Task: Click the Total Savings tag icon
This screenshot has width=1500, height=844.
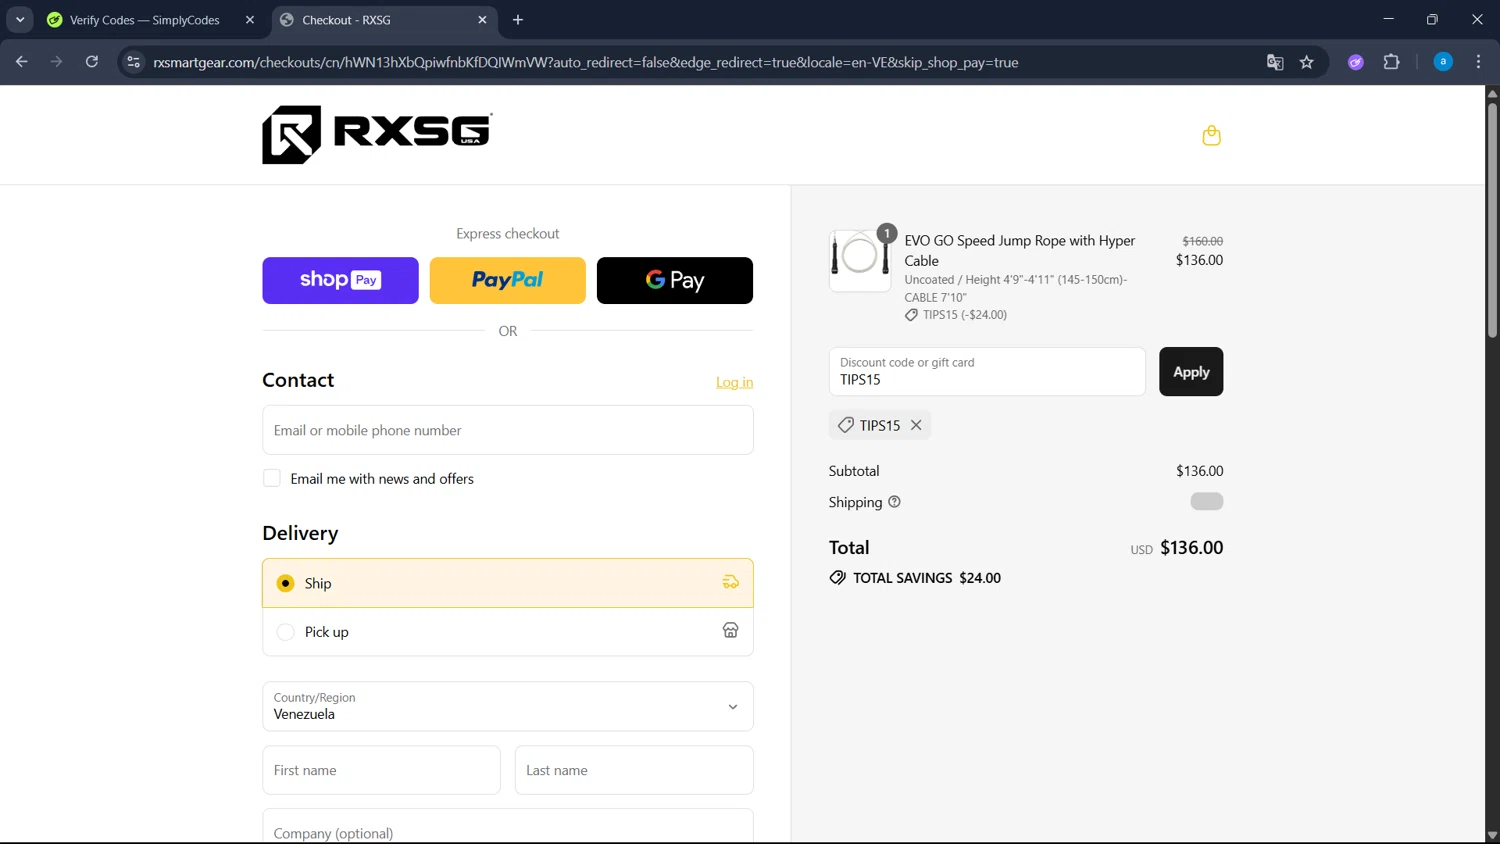Action: (x=838, y=578)
